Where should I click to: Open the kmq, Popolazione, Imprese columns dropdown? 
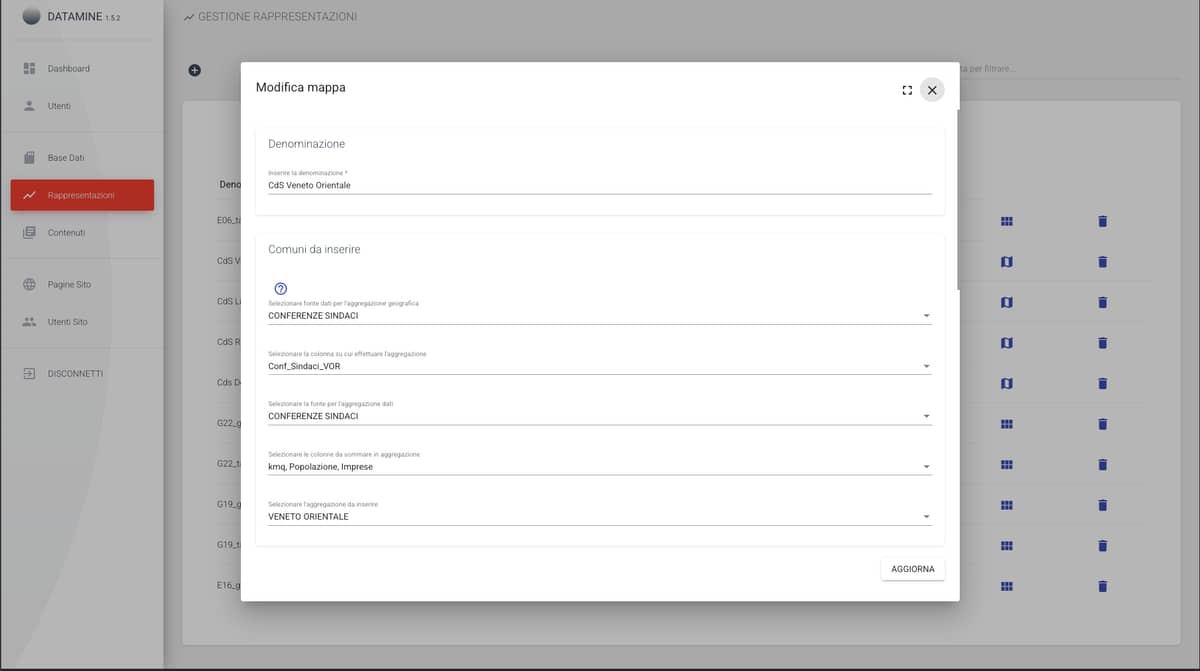[600, 466]
